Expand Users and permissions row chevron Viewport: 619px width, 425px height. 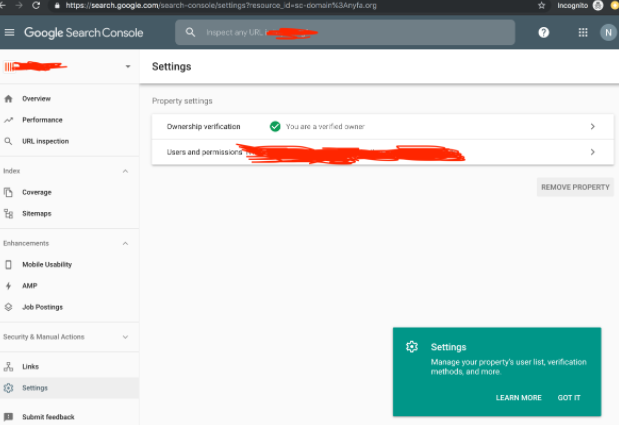(x=593, y=152)
